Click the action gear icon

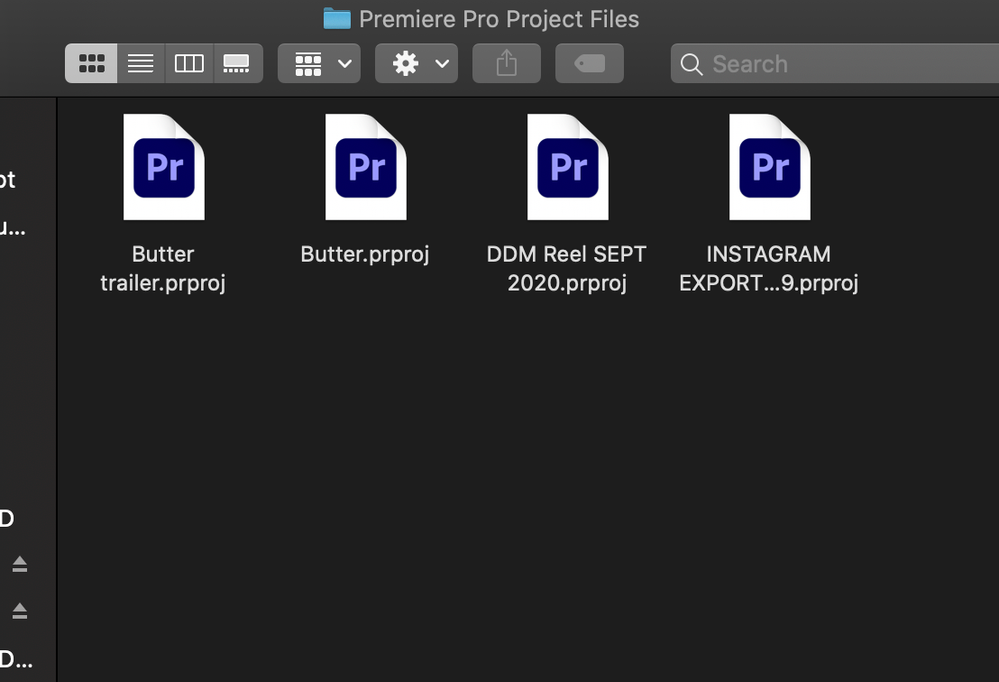coord(405,63)
